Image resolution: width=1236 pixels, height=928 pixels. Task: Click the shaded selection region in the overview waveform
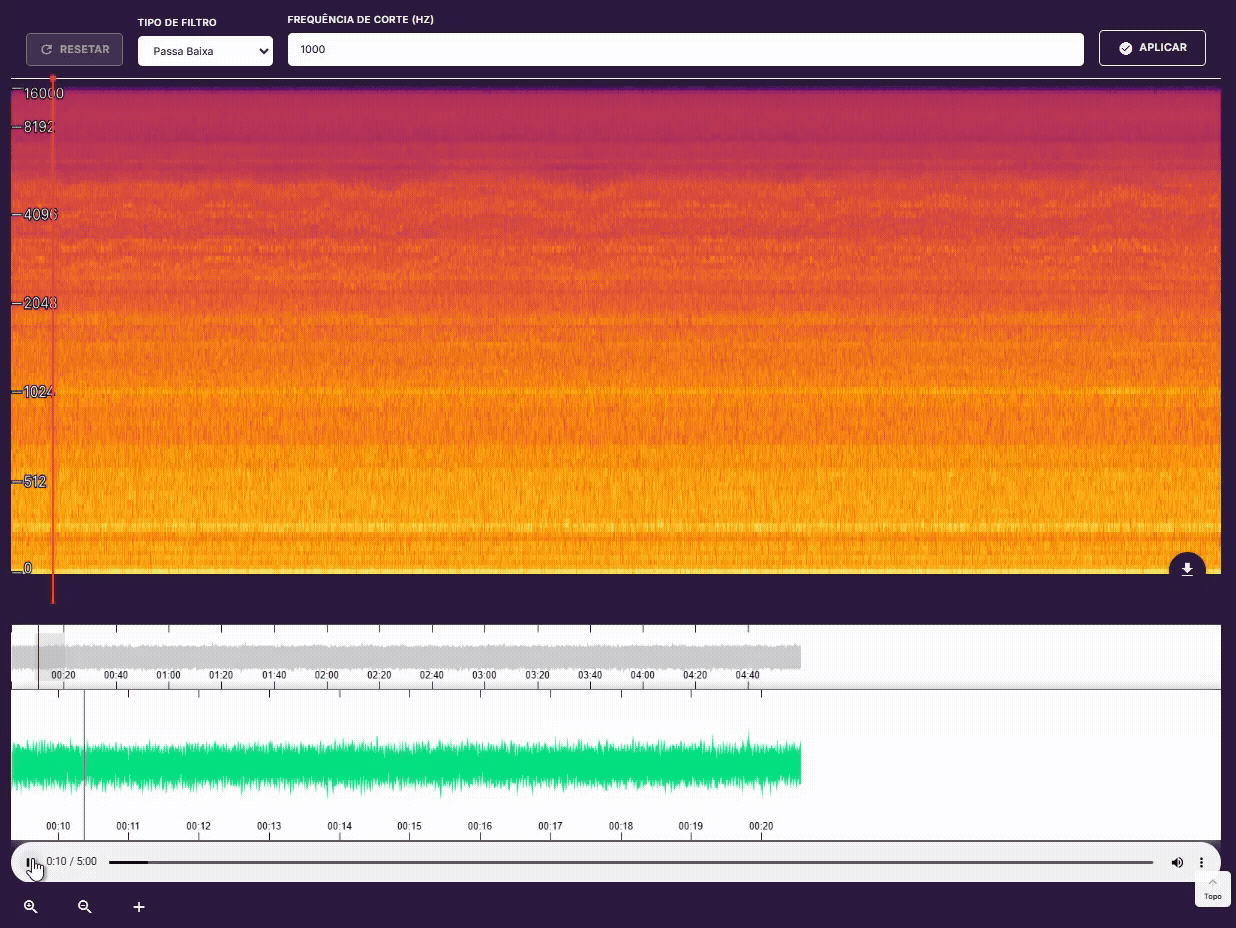(x=51, y=657)
